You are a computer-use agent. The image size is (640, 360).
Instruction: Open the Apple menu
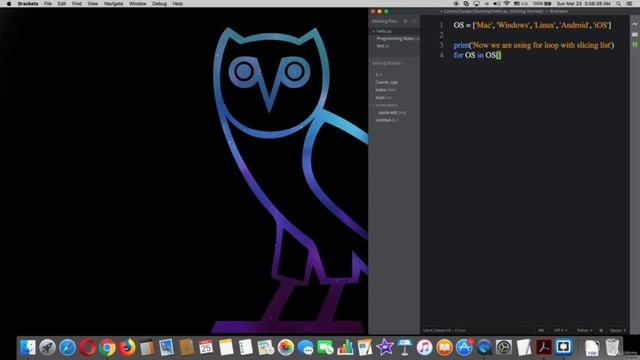(9, 4)
